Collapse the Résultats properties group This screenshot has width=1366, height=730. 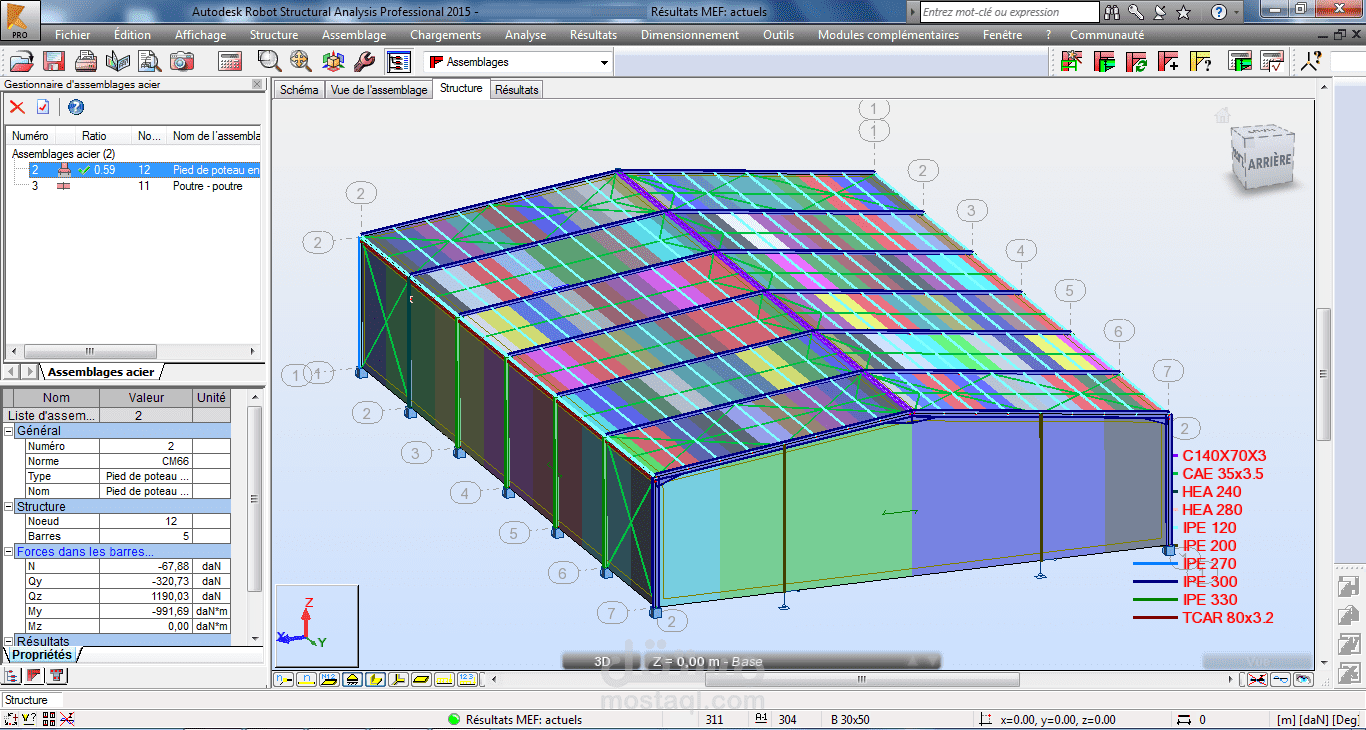point(9,641)
